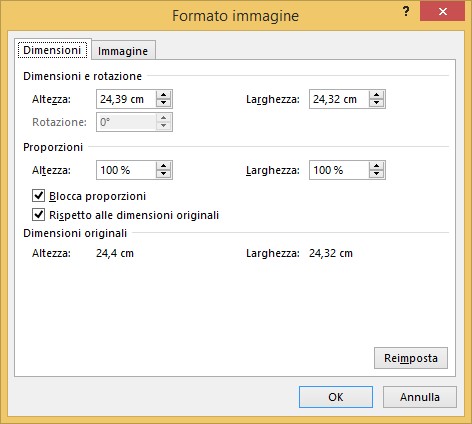Toggle Rispetto alle dimensioni originali checkbox
The height and width of the screenshot is (424, 472).
pos(38,215)
